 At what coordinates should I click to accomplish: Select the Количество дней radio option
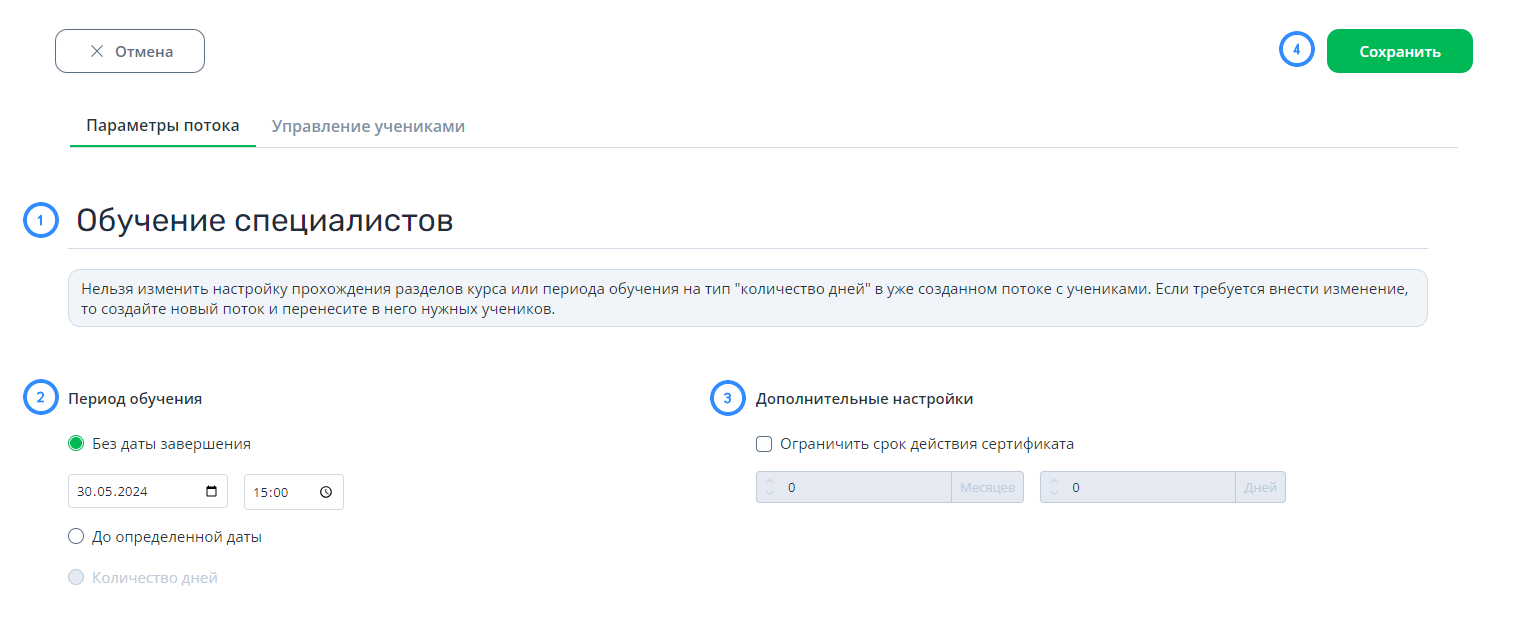[76, 577]
